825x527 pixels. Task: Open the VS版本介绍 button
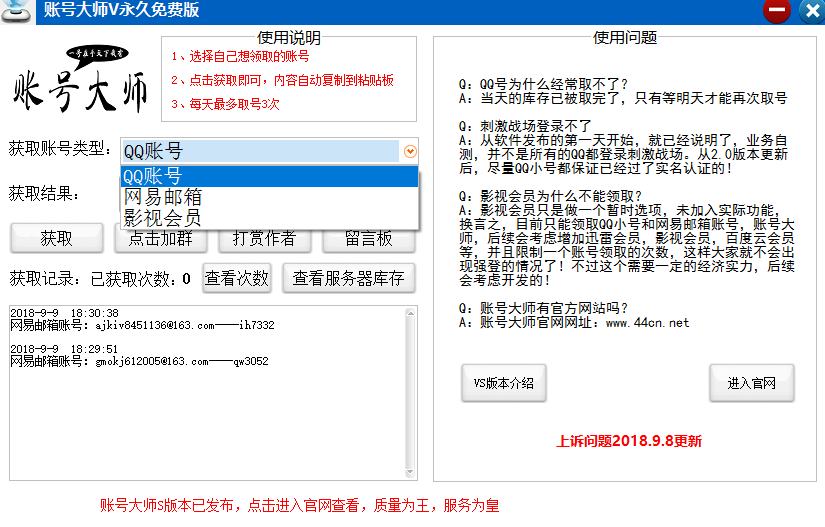point(504,383)
